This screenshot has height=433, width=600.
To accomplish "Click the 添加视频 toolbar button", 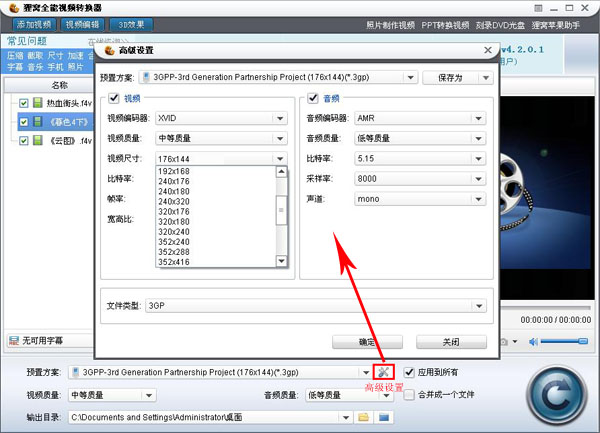I will tap(34, 25).
